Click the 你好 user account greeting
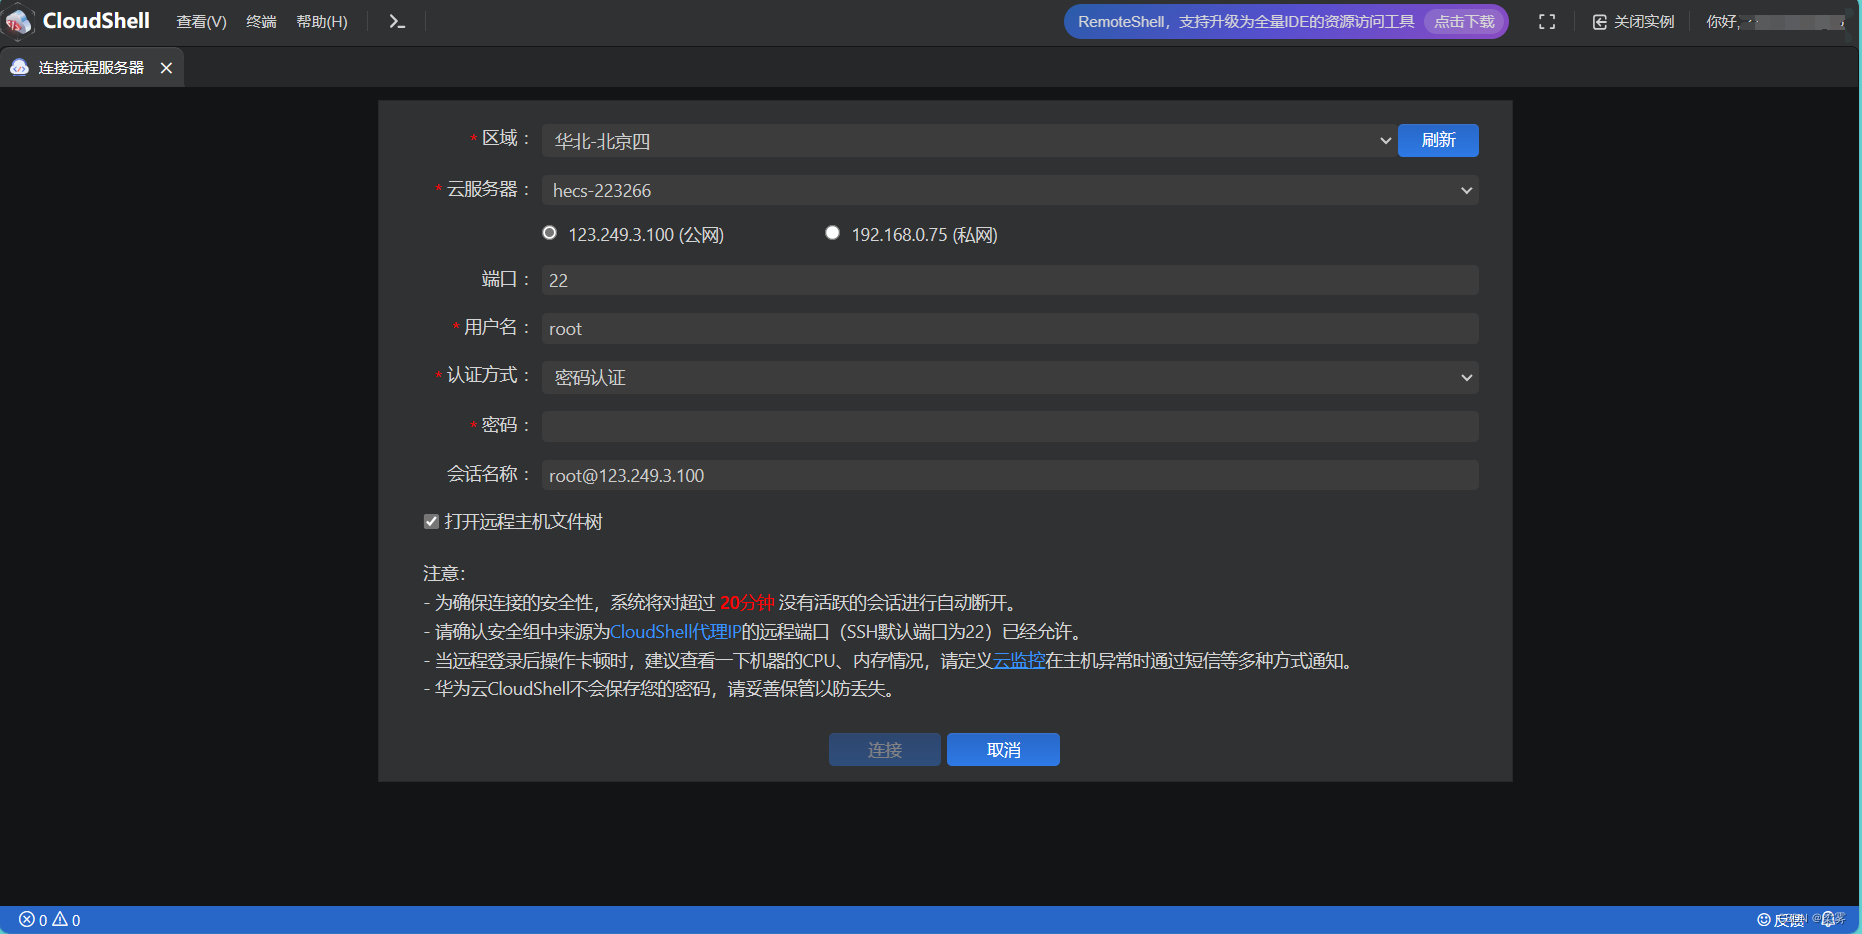The height and width of the screenshot is (934, 1862). (x=1775, y=22)
